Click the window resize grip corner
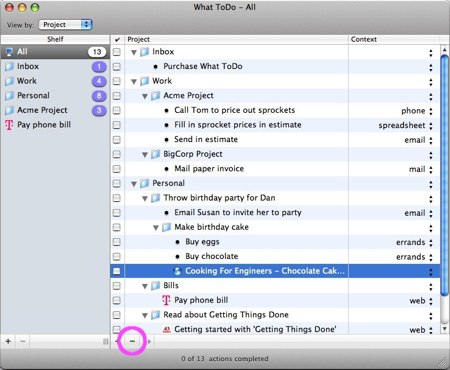The image size is (450, 370). pos(443,362)
